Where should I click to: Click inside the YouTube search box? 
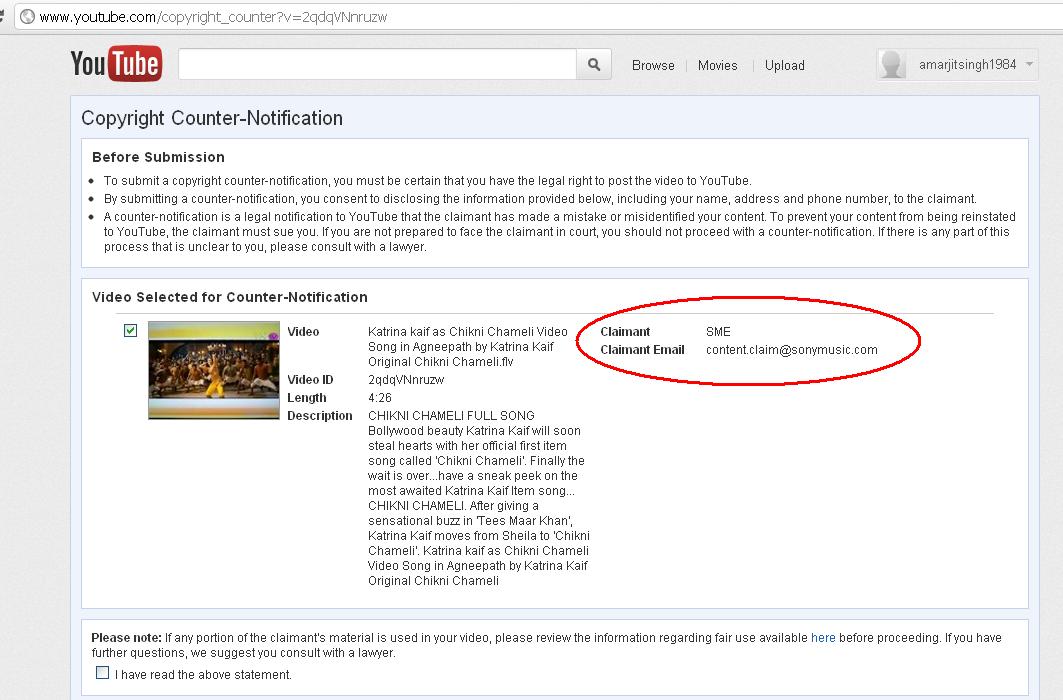tap(378, 64)
